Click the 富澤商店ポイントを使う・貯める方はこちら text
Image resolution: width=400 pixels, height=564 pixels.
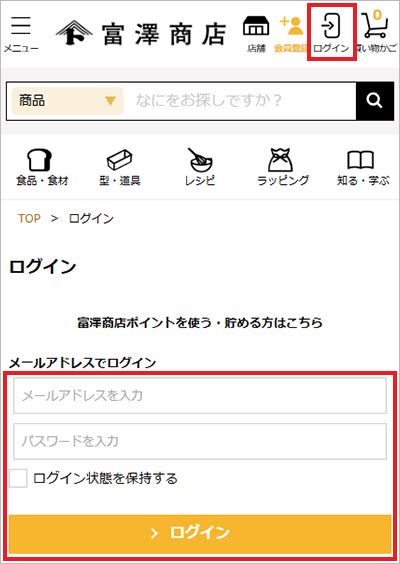tap(200, 323)
